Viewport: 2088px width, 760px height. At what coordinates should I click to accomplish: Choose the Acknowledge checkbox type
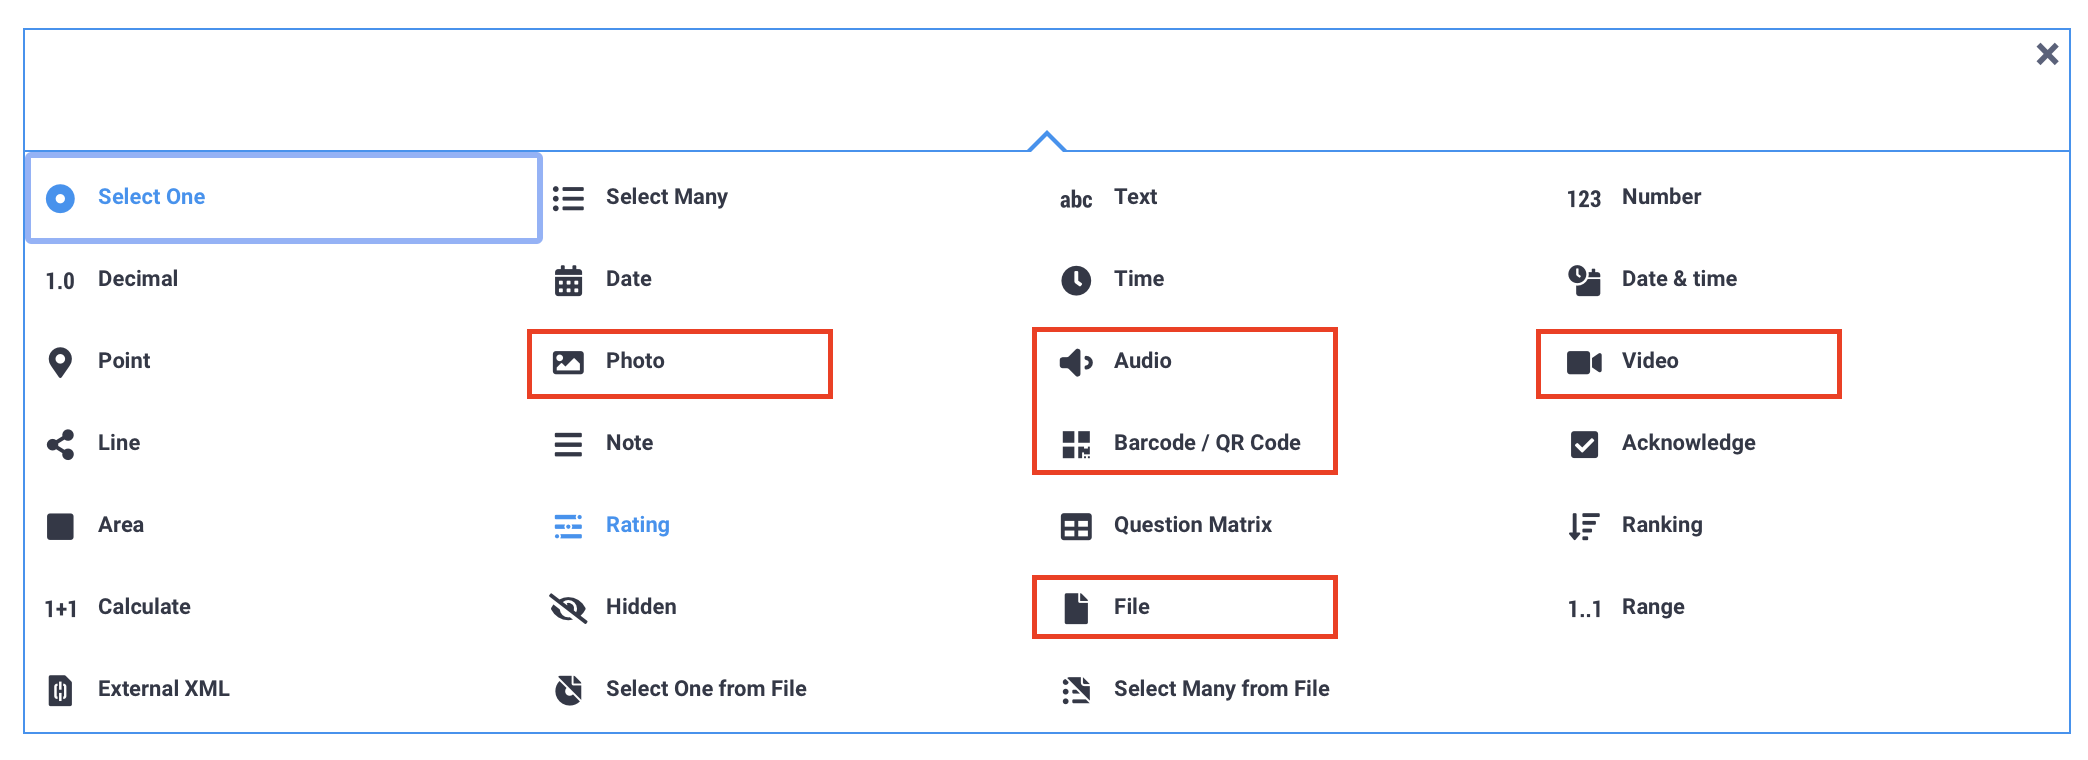click(x=1688, y=443)
